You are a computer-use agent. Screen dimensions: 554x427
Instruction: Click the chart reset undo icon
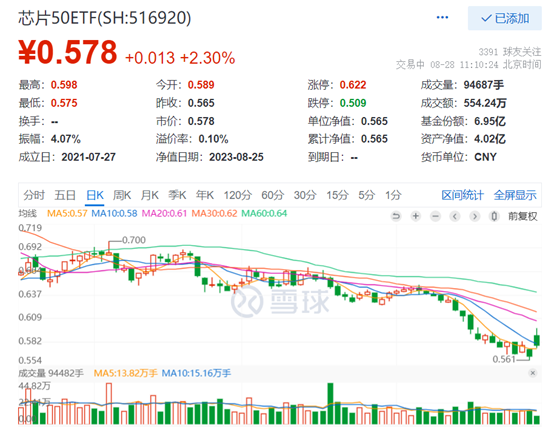click(396, 216)
